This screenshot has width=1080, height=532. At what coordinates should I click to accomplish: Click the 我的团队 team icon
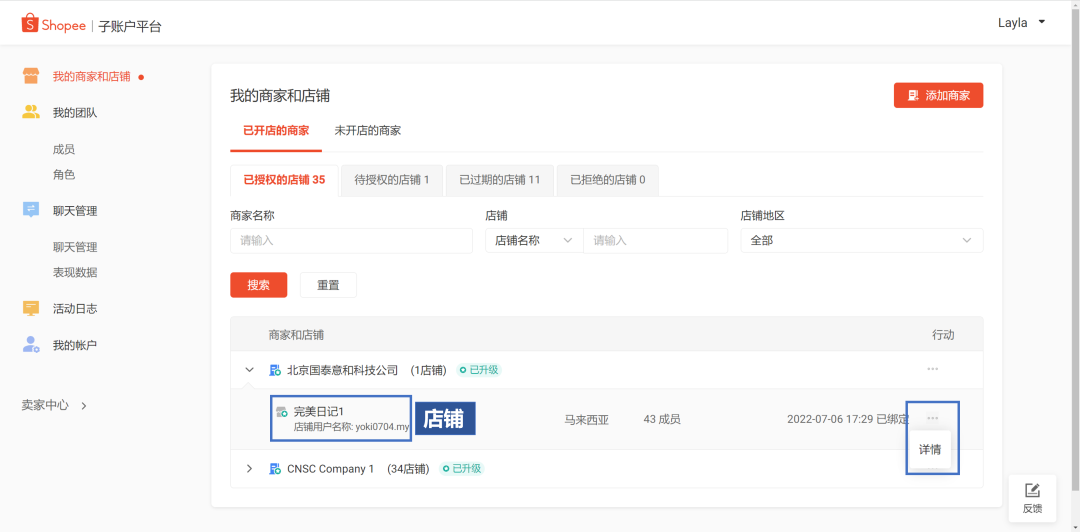pos(31,112)
